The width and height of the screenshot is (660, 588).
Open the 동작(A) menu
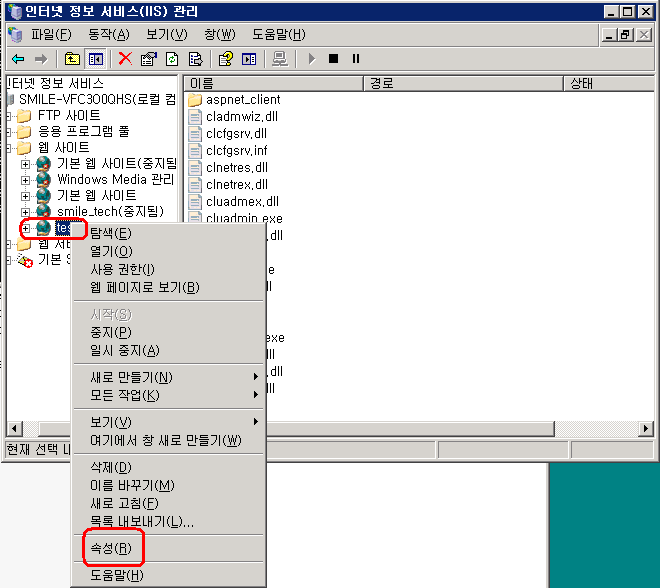(109, 35)
